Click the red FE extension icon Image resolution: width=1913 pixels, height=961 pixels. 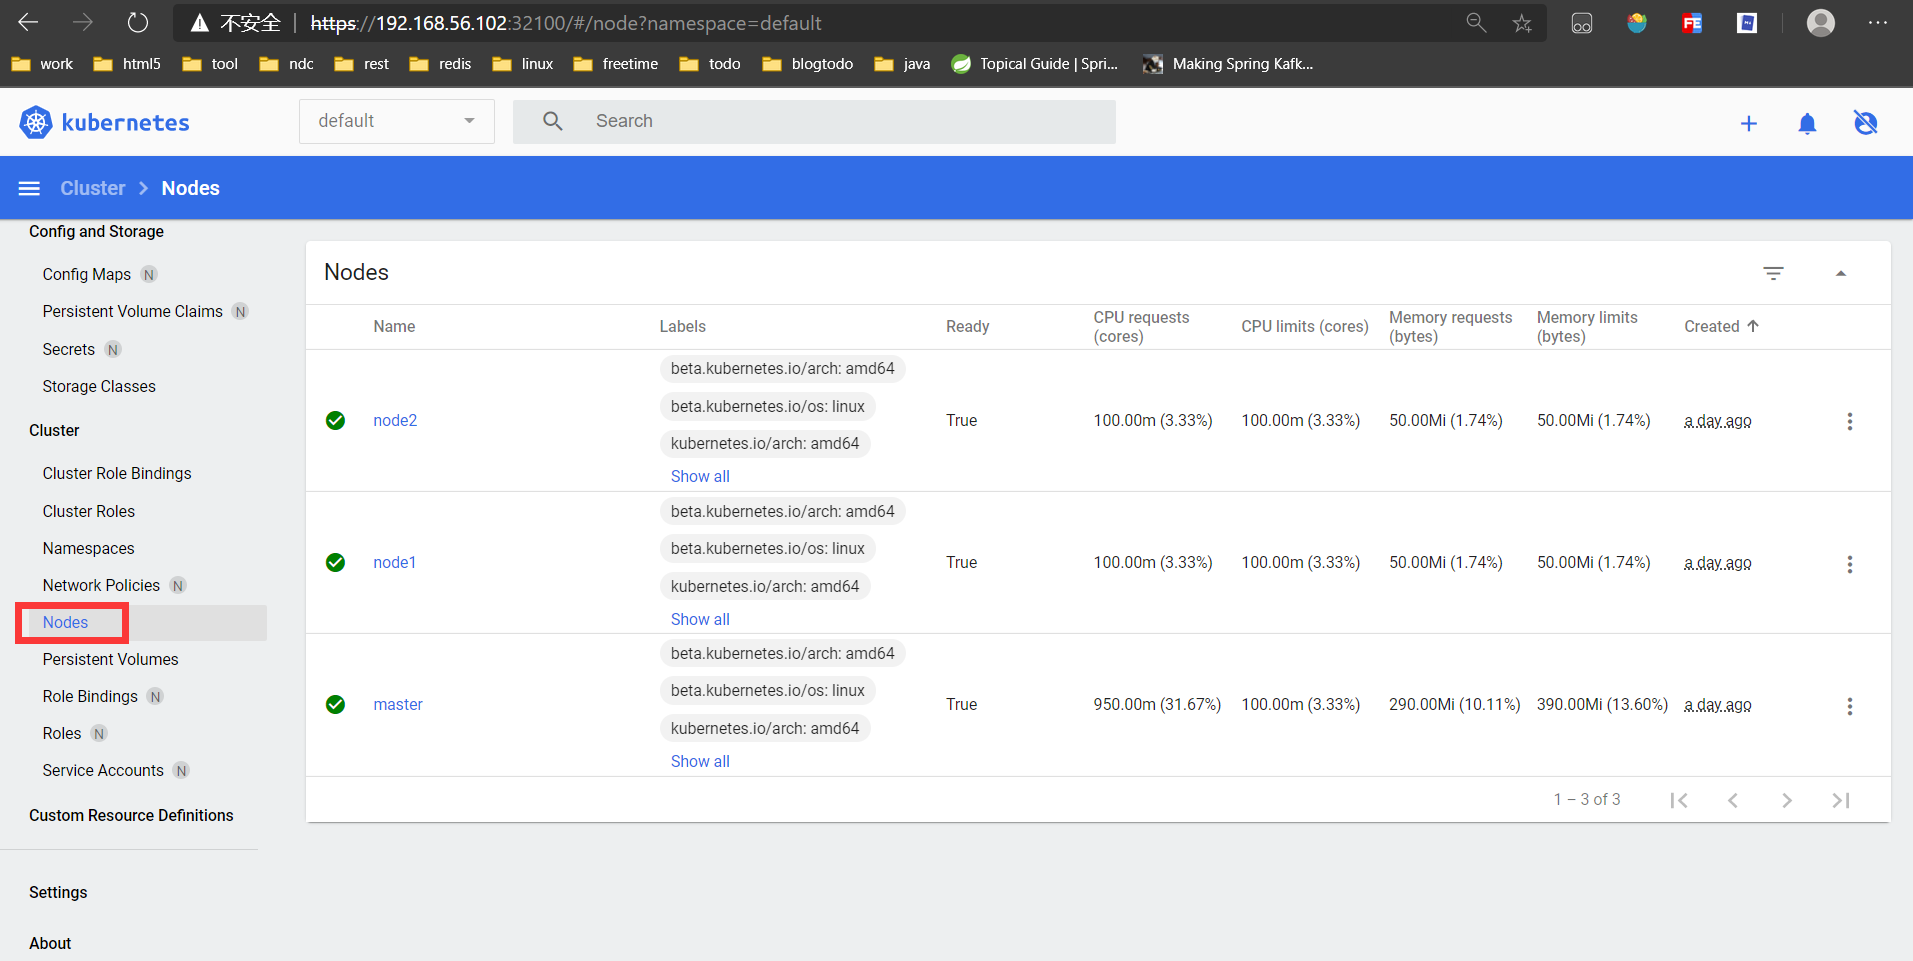click(1692, 23)
